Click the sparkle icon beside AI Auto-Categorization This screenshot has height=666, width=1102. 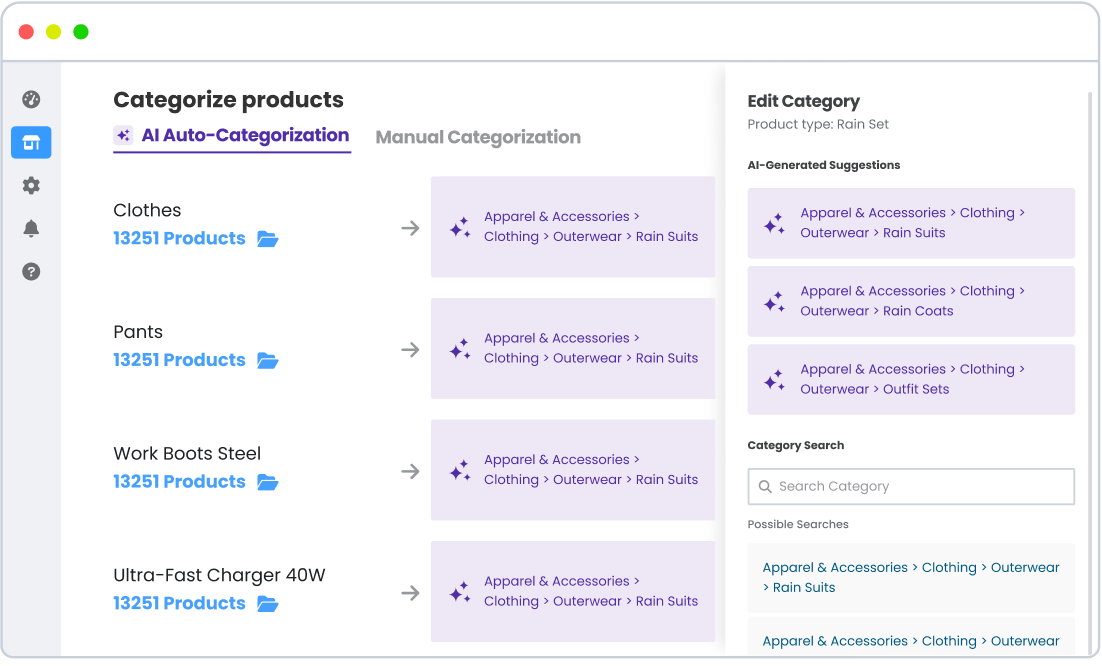[x=123, y=134]
